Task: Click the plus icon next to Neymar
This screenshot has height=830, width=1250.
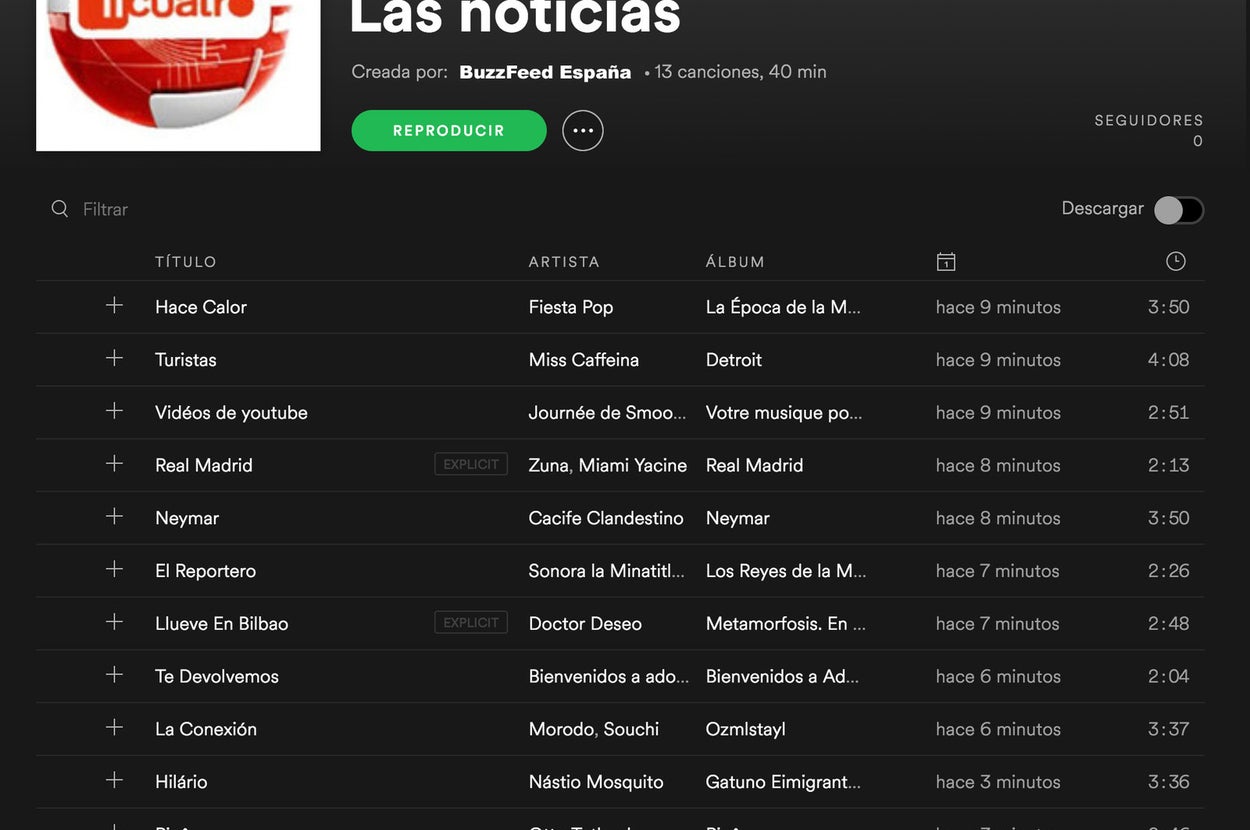Action: coord(114,517)
